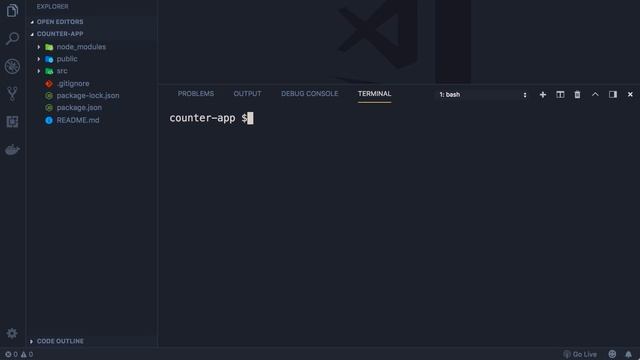Screen dimensions: 640x360
Task: Click the package-lock.json file icon
Action: [x=49, y=96]
